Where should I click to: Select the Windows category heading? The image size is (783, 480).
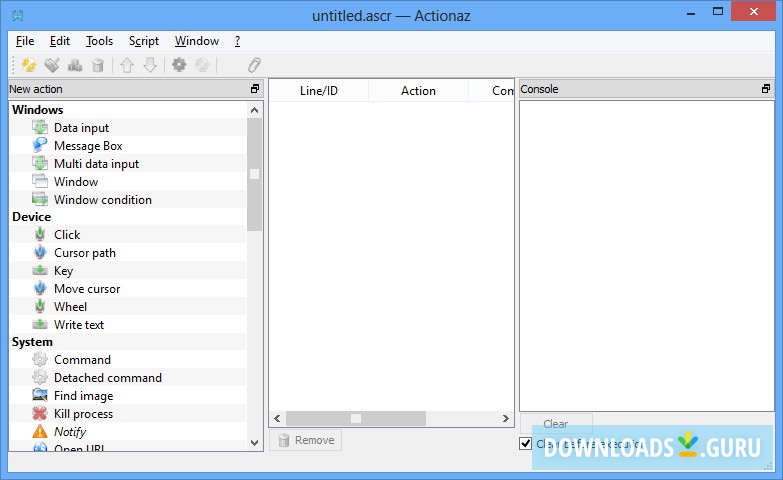point(37,109)
